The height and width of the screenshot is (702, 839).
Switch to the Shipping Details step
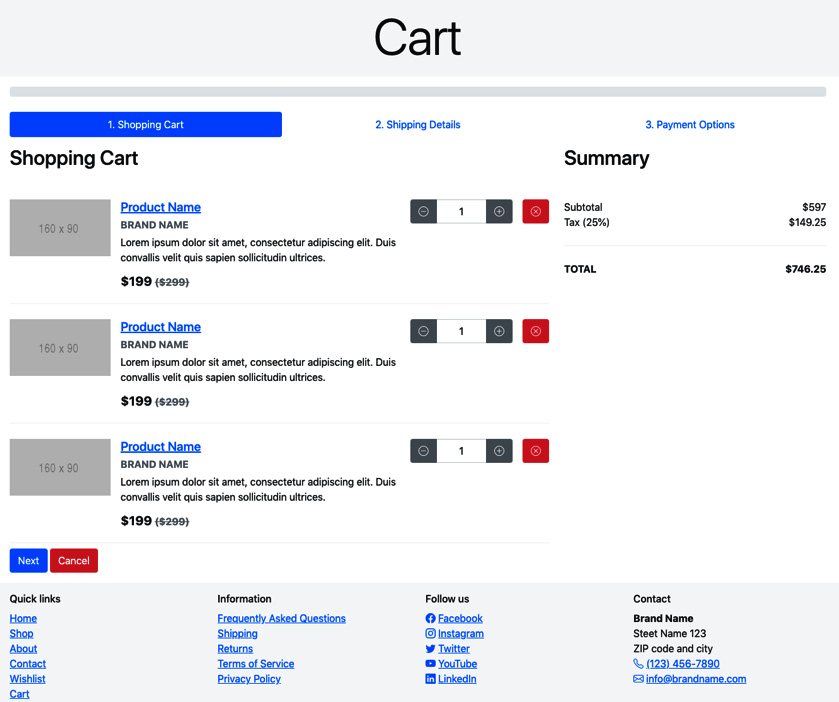[x=417, y=124]
